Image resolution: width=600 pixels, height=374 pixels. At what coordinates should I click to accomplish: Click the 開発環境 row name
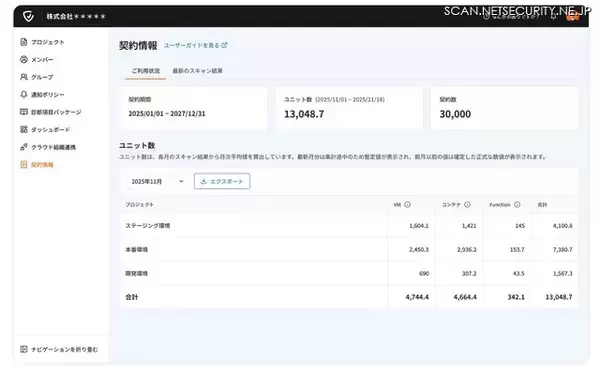tap(137, 273)
